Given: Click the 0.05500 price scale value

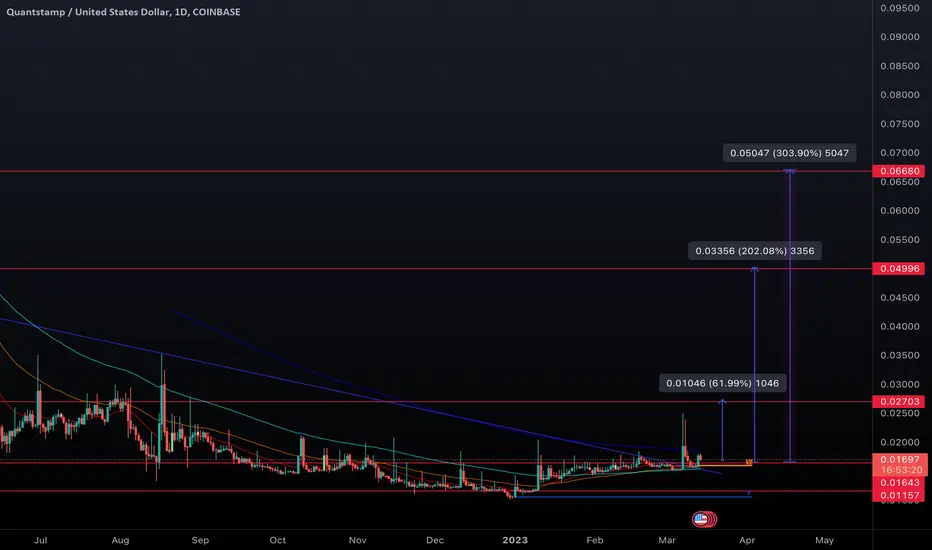Looking at the screenshot, I should point(900,240).
